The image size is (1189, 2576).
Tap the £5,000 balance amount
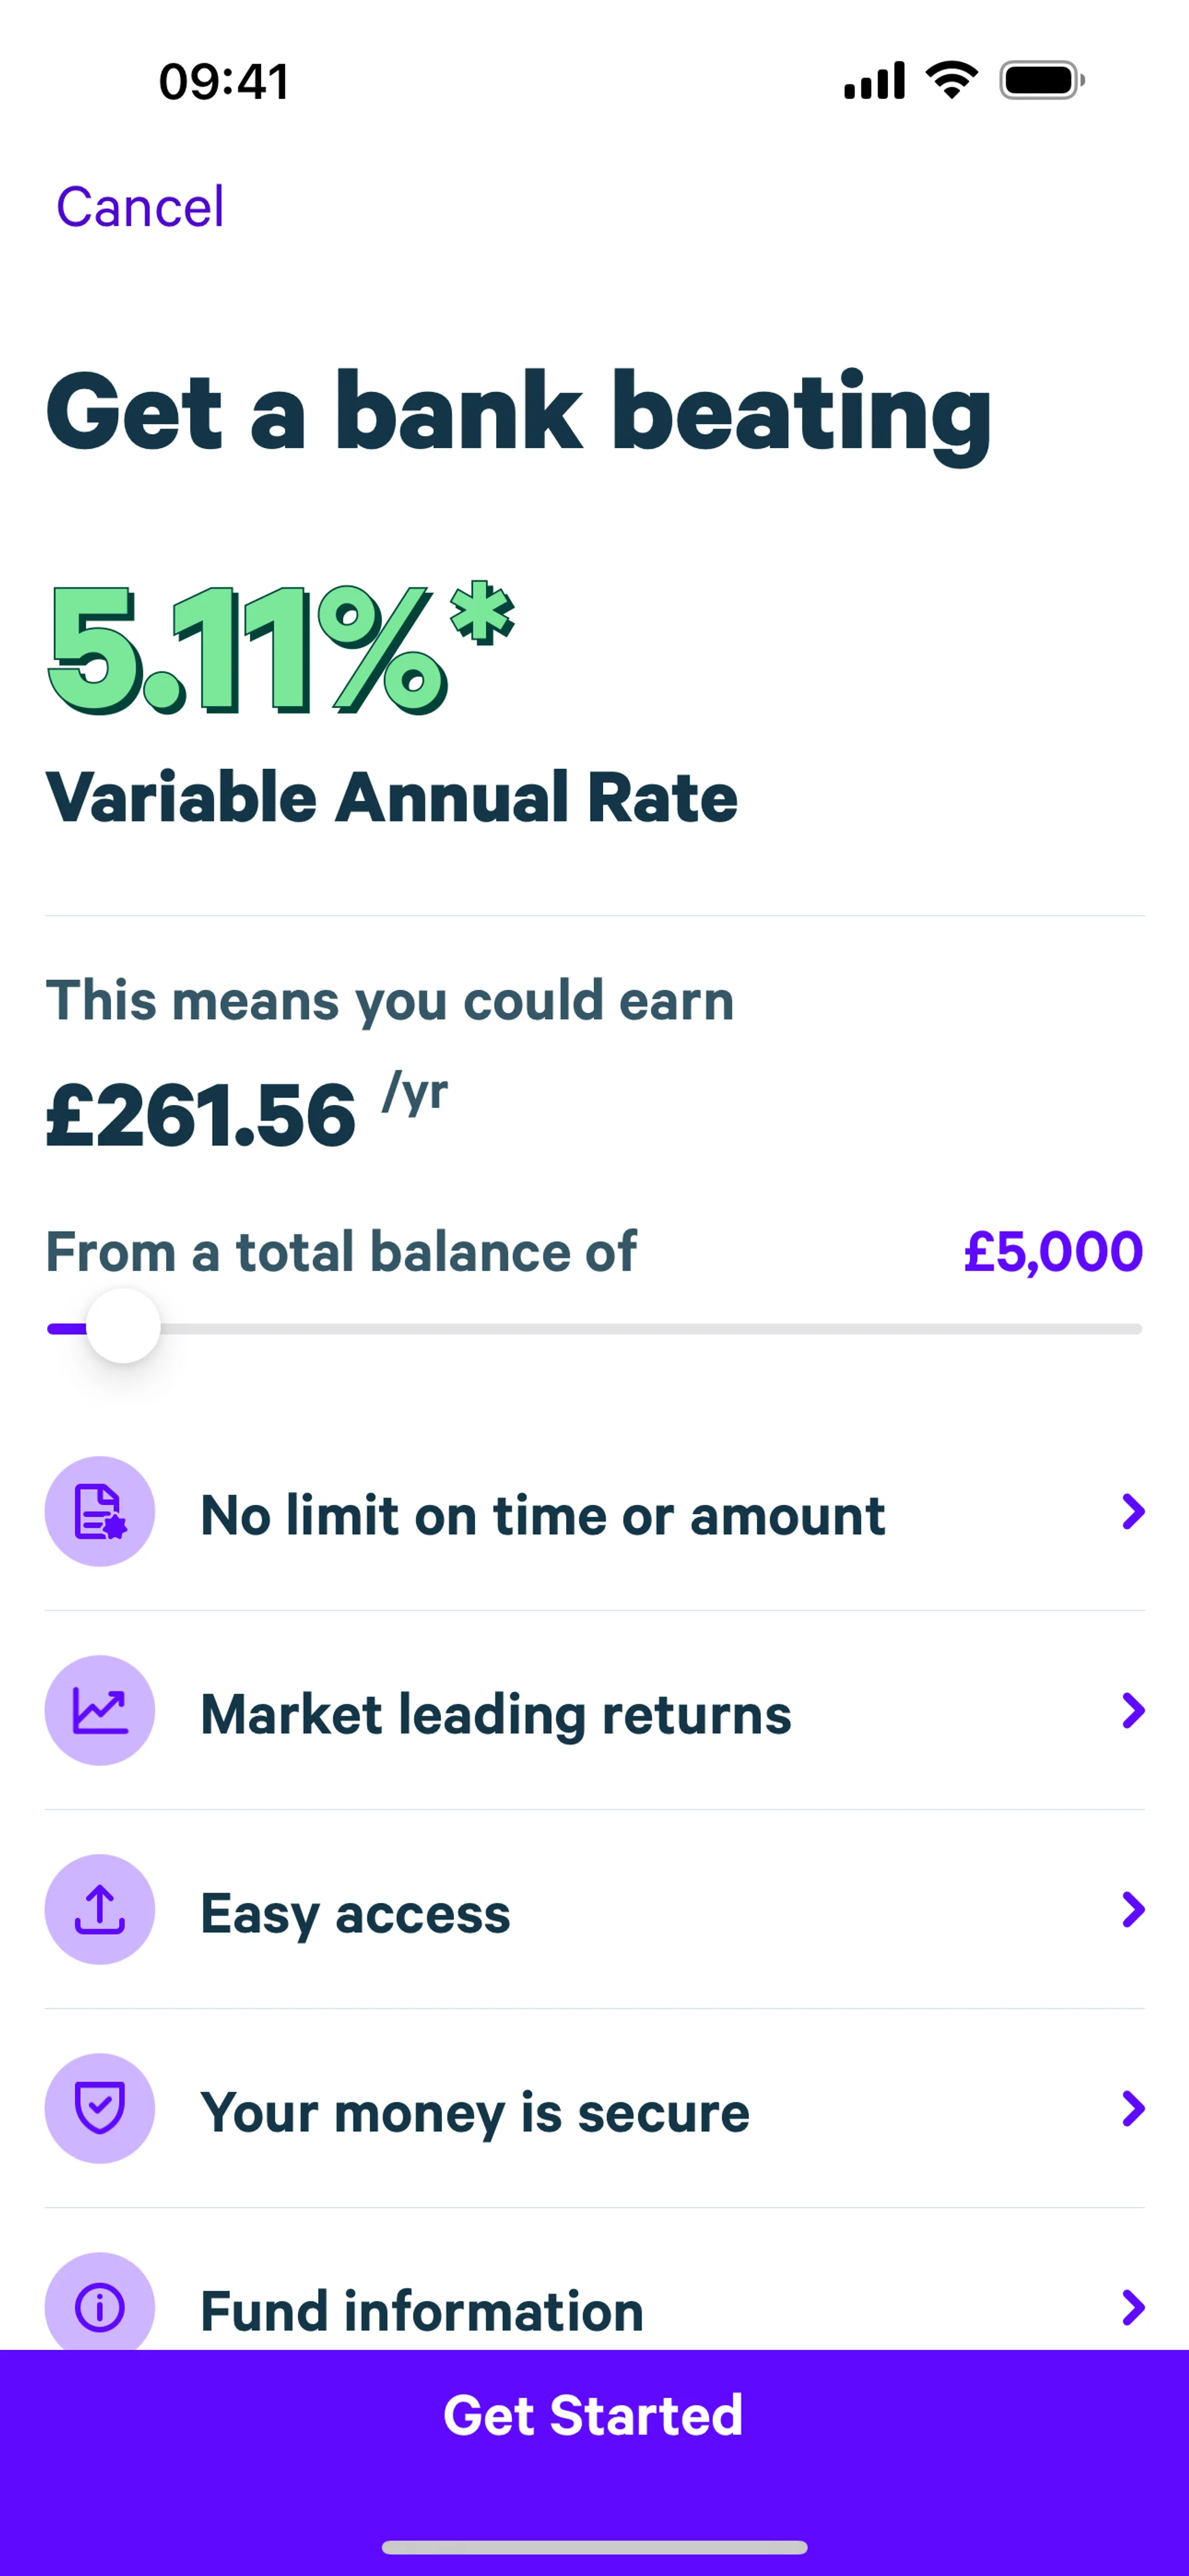coord(1052,1251)
